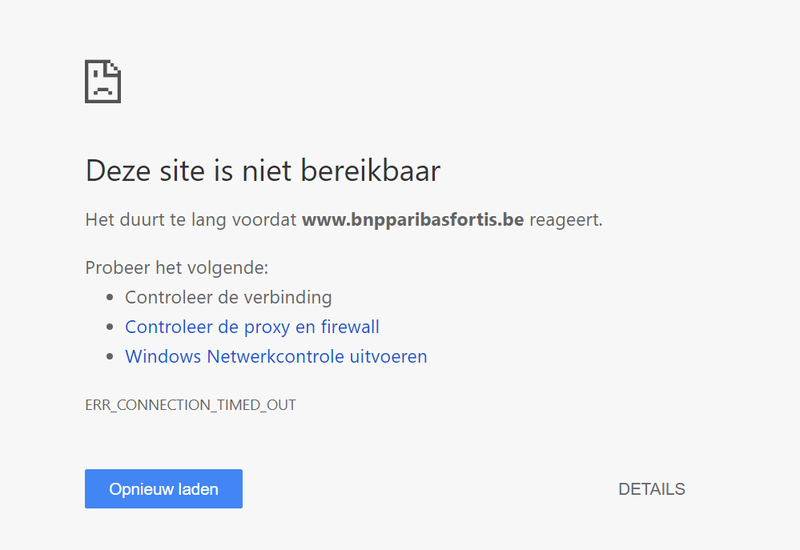The height and width of the screenshot is (550, 800).
Task: Click the 'Controleer de verbinding' suggestion text
Action: [x=229, y=297]
